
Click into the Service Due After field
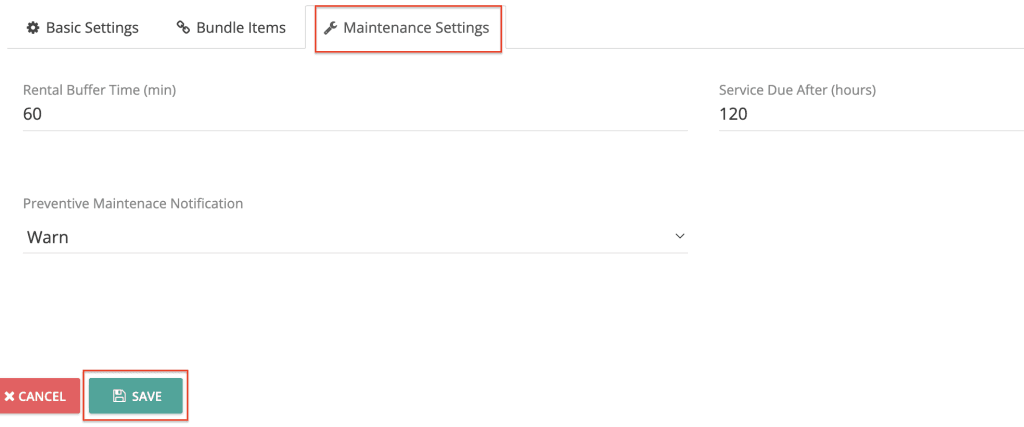[870, 114]
